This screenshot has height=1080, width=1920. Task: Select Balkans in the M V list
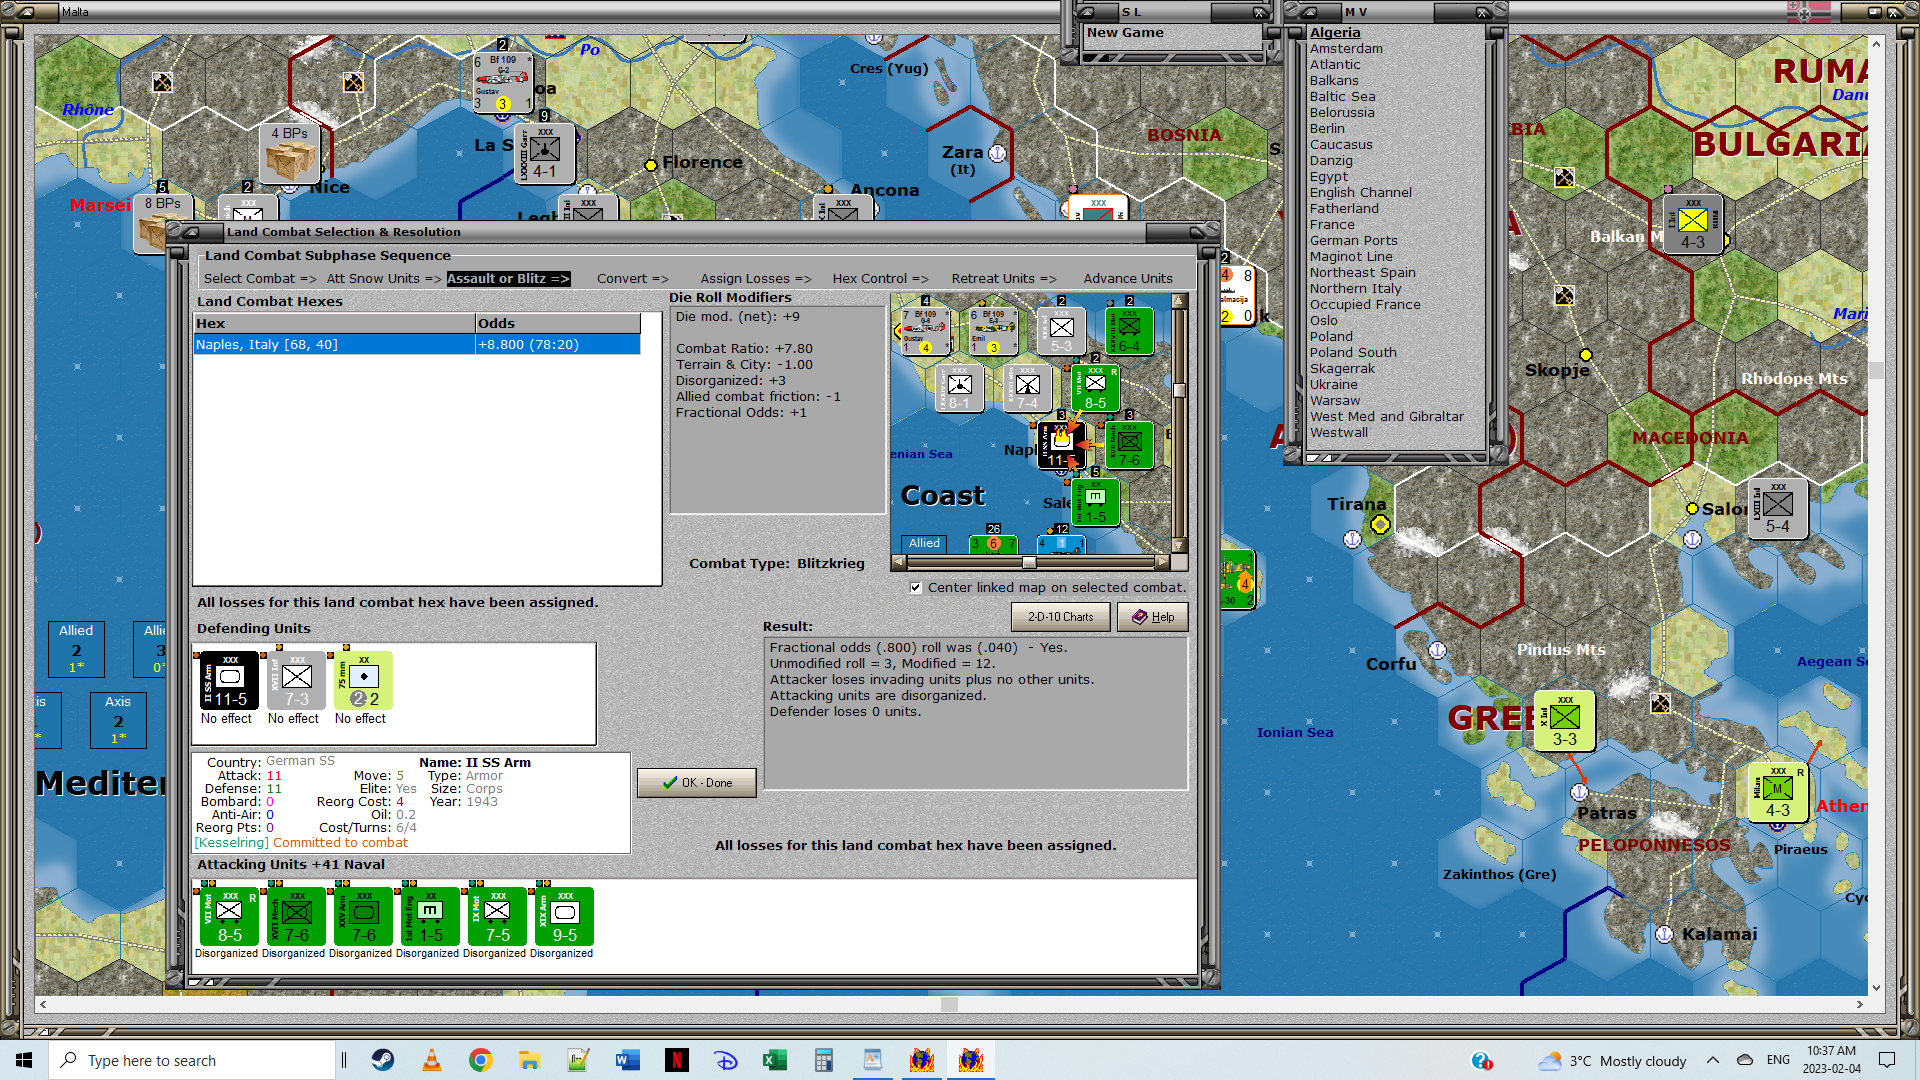click(x=1334, y=81)
